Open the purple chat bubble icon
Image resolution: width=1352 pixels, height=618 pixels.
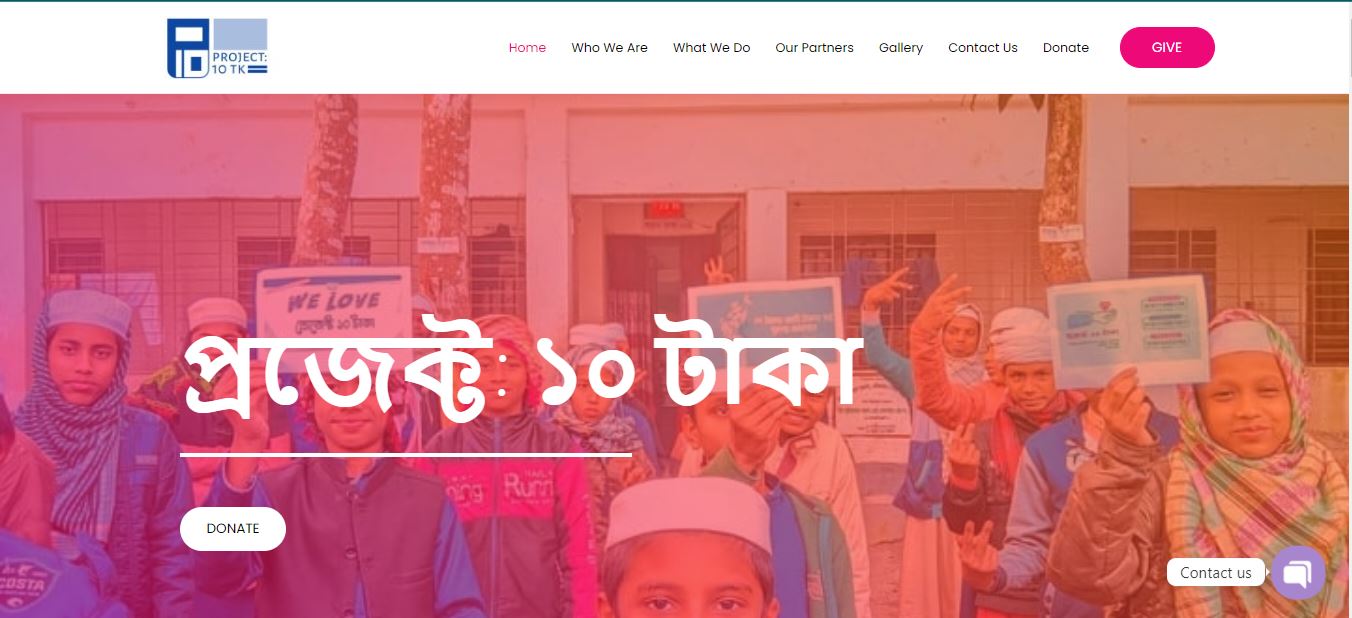click(x=1298, y=573)
